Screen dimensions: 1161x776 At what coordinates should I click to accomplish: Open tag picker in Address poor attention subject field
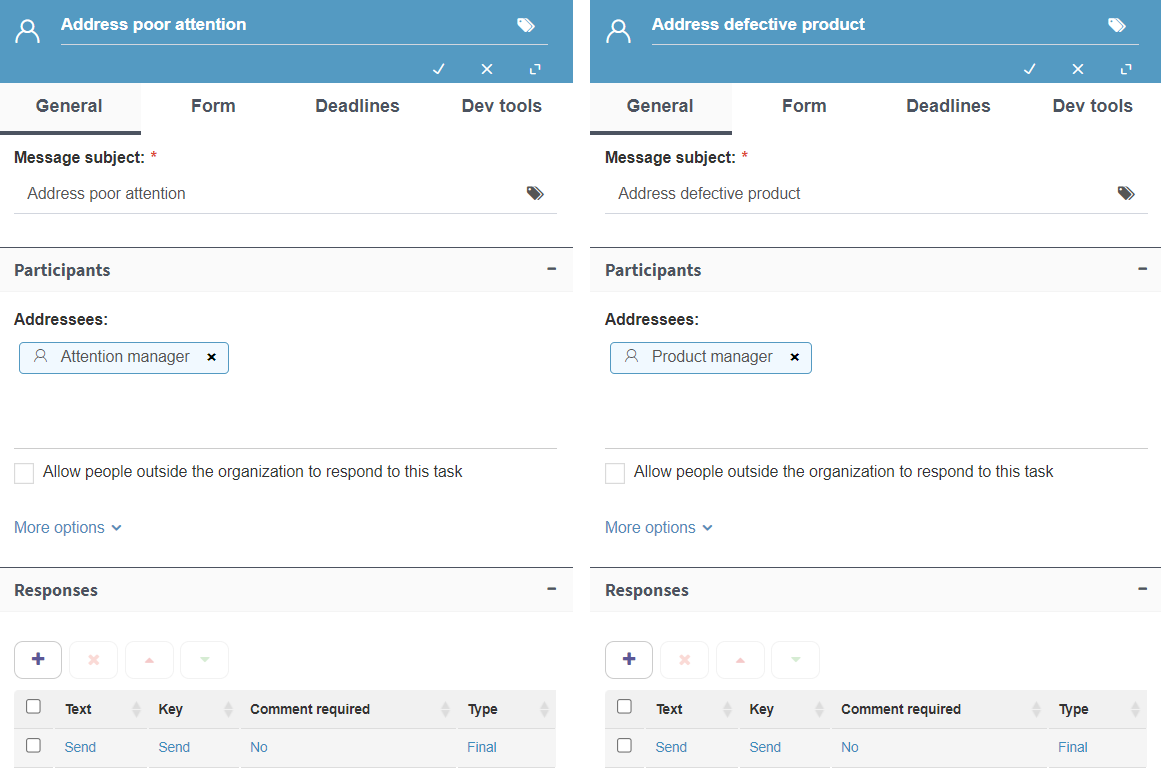tap(535, 193)
